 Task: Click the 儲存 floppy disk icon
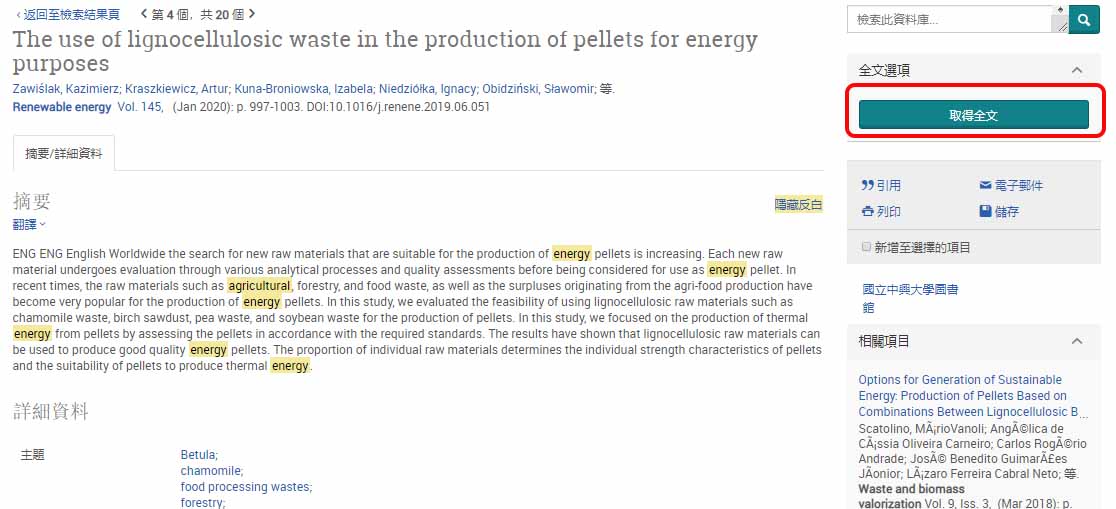pos(985,211)
